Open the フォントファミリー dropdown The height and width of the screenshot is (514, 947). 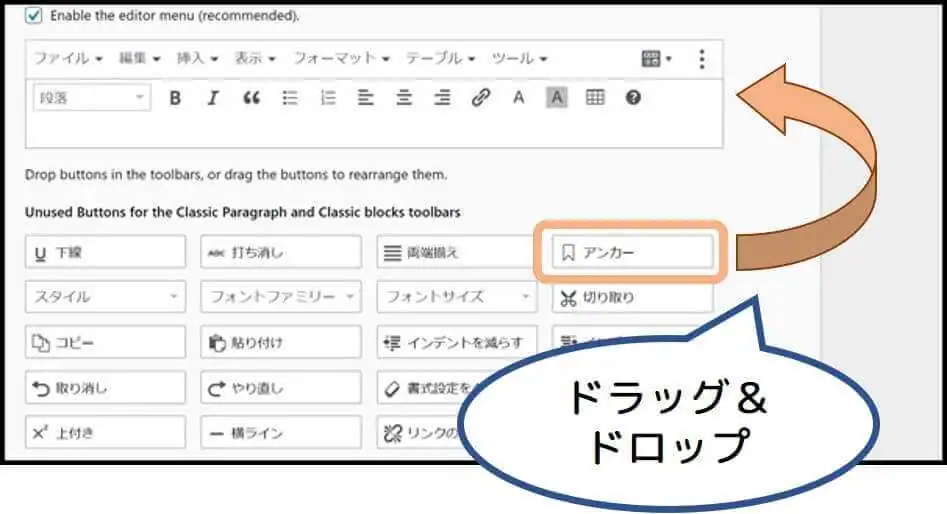pos(281,297)
